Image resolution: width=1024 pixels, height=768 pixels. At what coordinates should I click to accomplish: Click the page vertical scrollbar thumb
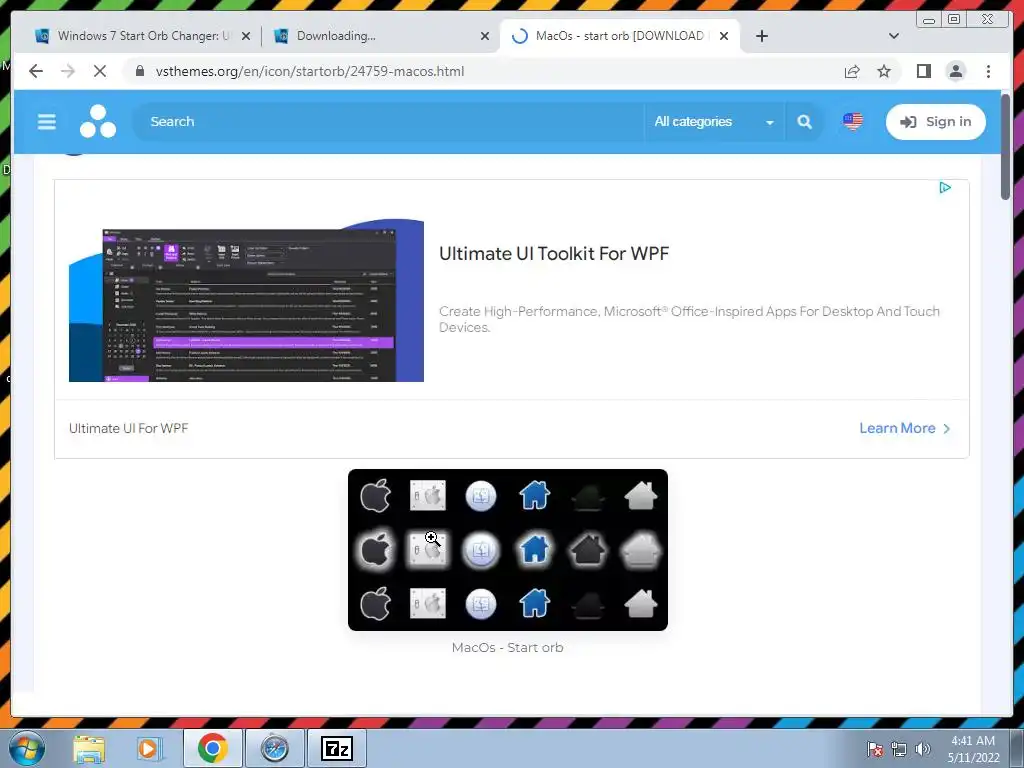(x=1006, y=146)
